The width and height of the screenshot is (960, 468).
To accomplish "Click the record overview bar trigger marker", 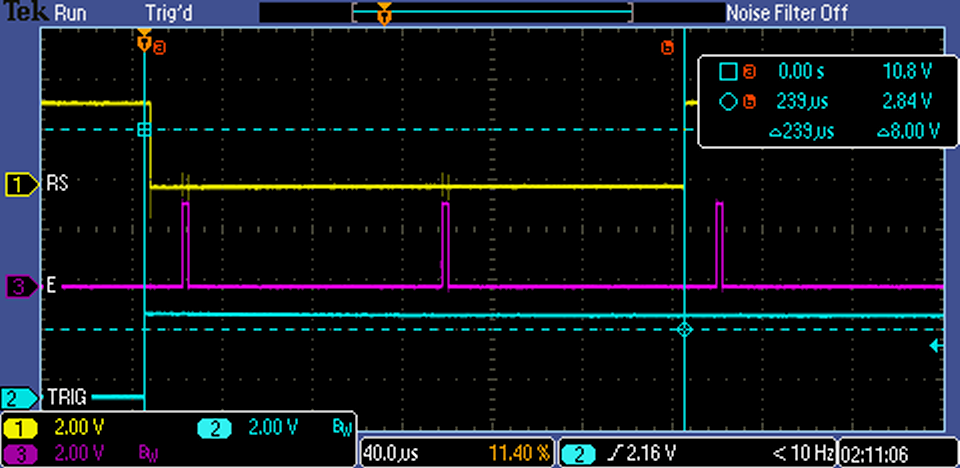I will point(384,14).
